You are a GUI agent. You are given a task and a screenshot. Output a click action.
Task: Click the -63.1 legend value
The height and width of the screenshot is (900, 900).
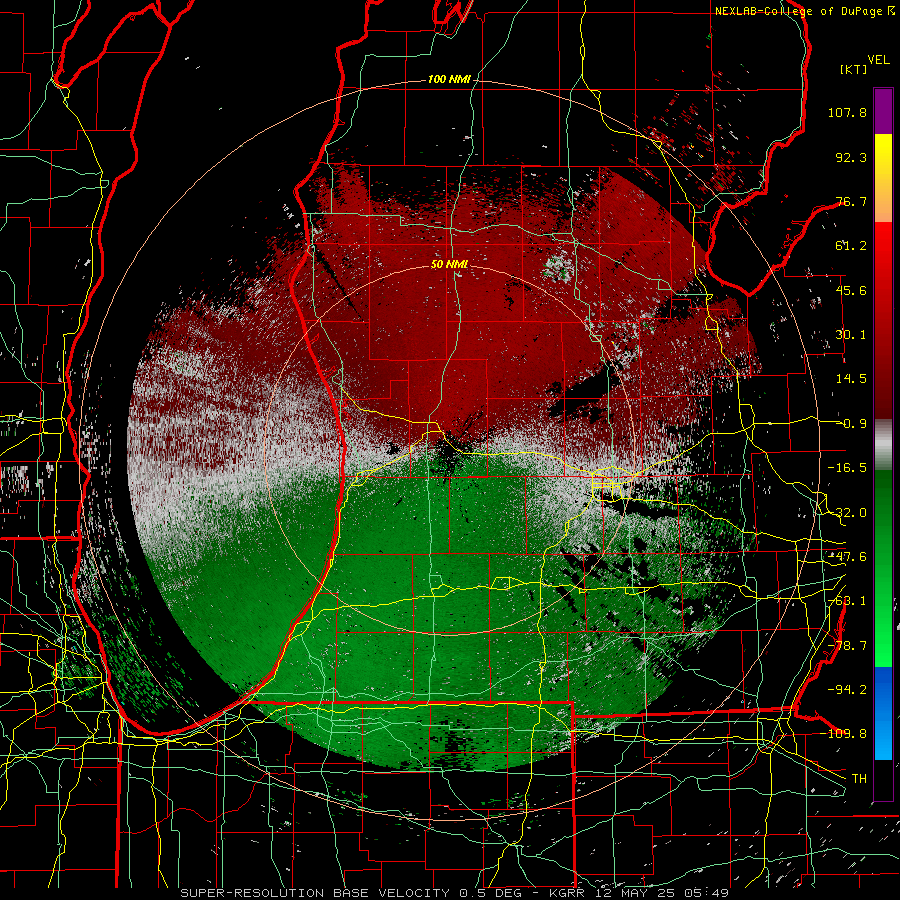click(x=847, y=601)
